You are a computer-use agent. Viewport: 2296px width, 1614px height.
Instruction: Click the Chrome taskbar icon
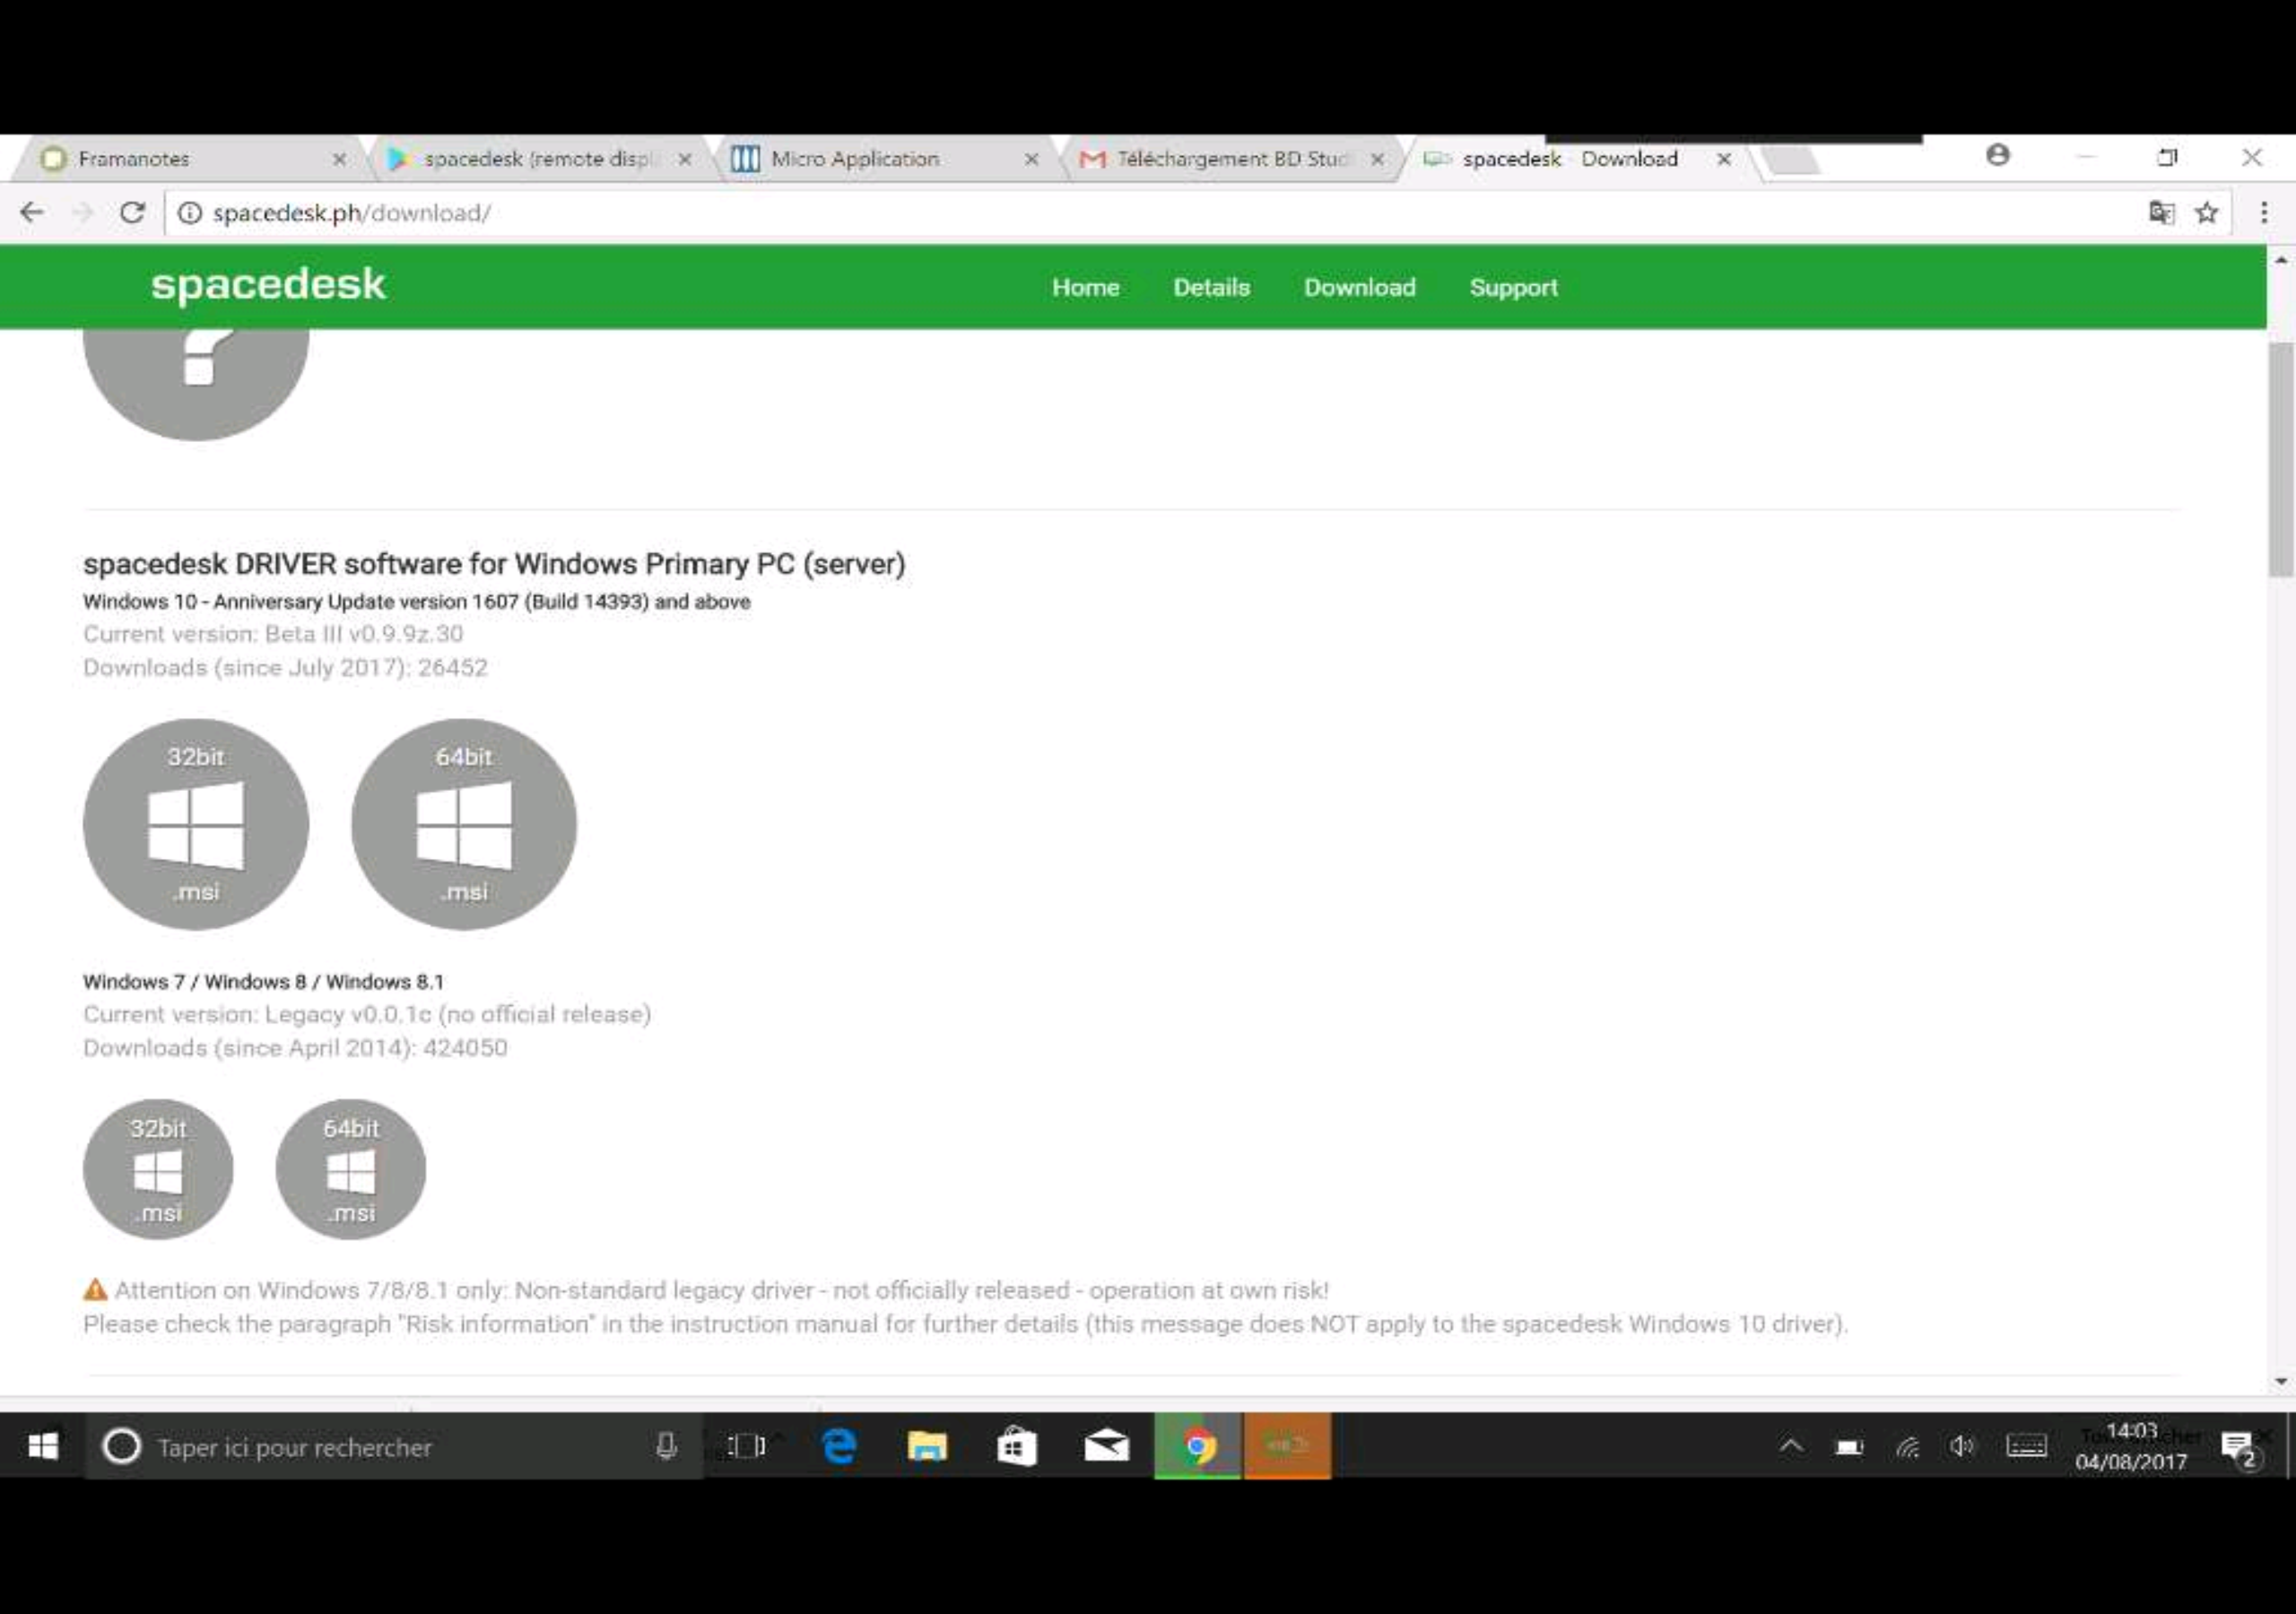(1198, 1446)
